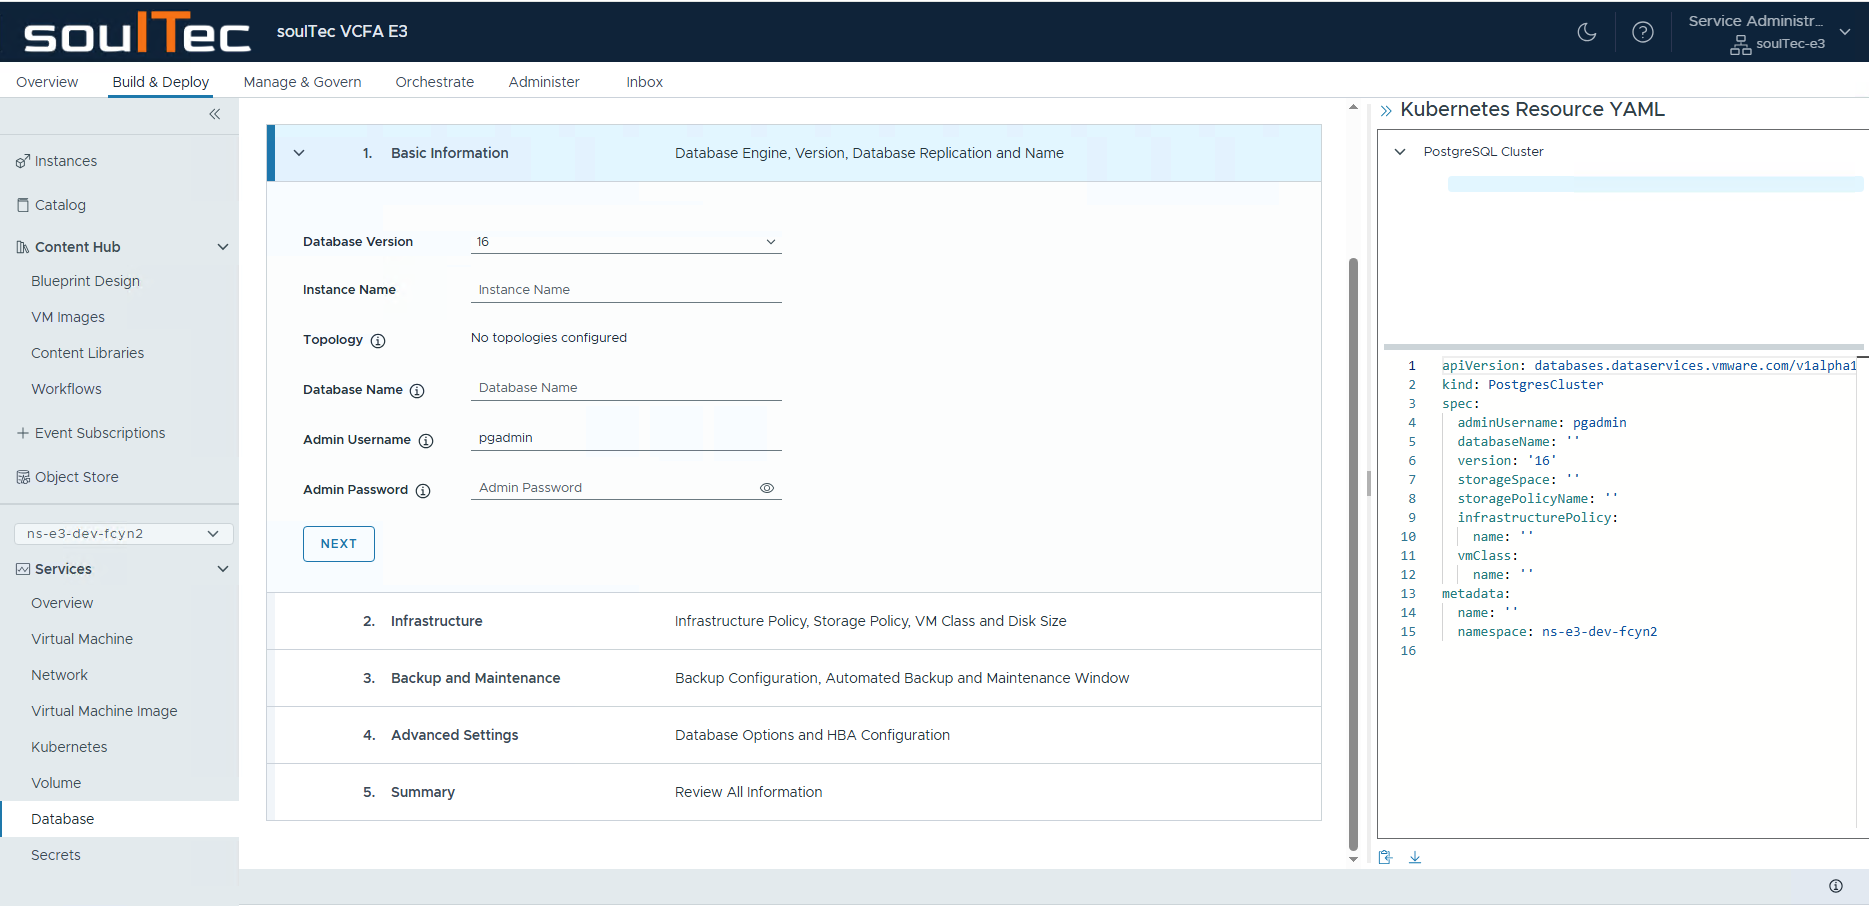Show the admin password with eye icon
The width and height of the screenshot is (1869, 906).
[x=767, y=488]
